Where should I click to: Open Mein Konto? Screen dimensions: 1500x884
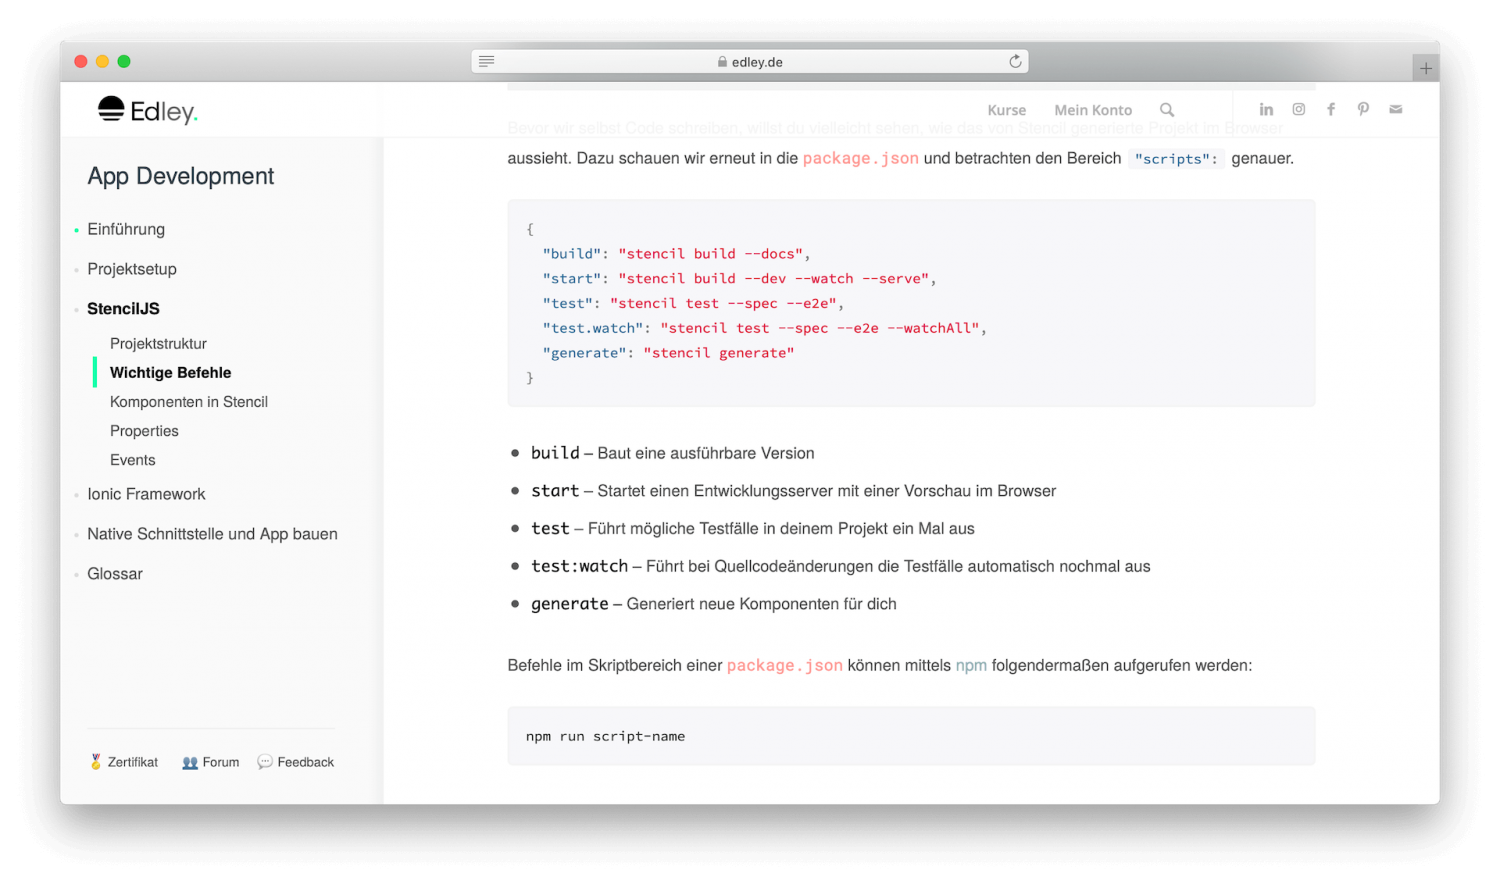pyautogui.click(x=1093, y=110)
